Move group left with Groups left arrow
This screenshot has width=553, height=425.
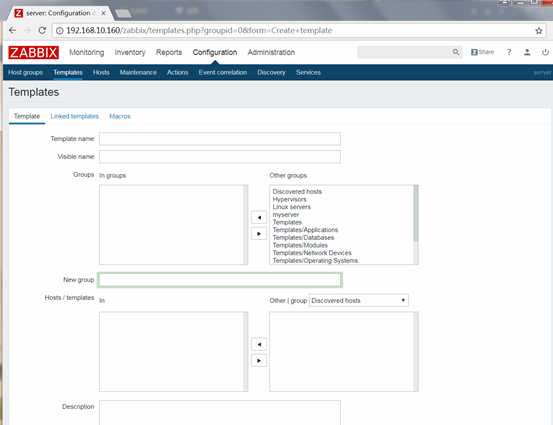click(259, 217)
